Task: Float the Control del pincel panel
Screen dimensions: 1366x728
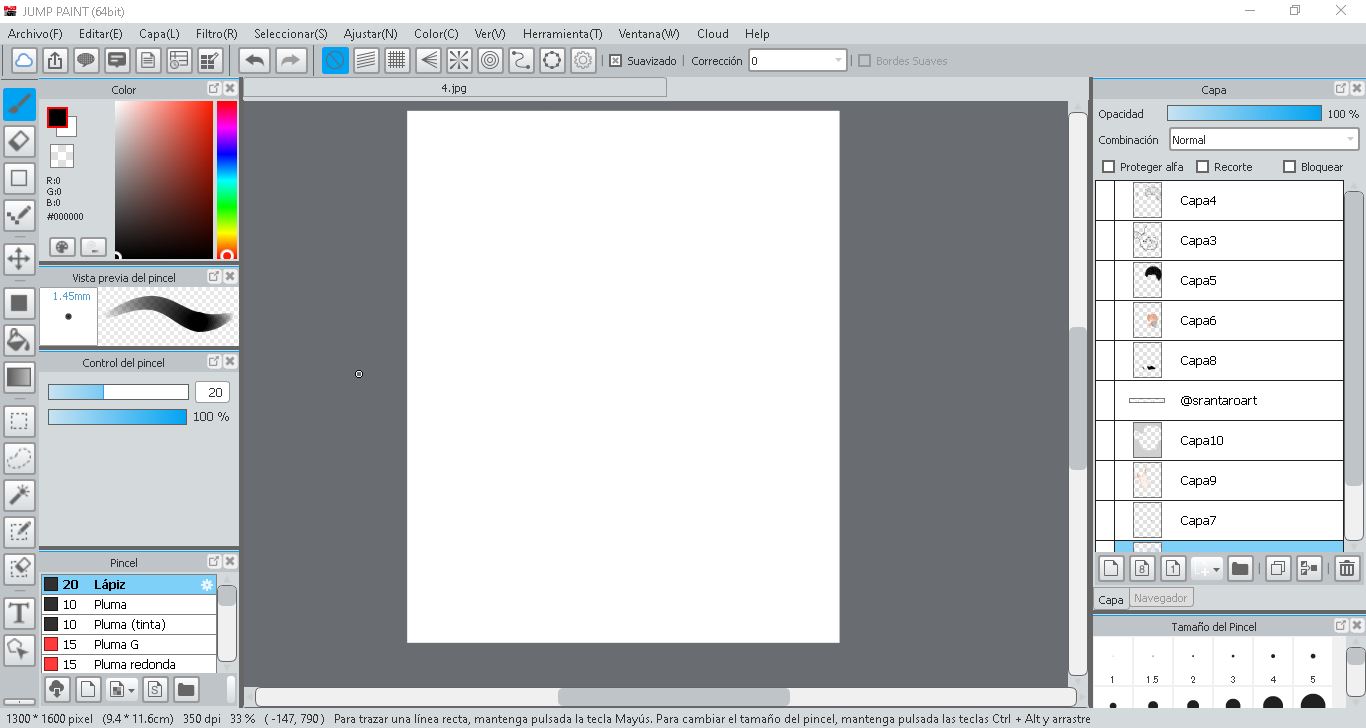Action: click(x=214, y=361)
